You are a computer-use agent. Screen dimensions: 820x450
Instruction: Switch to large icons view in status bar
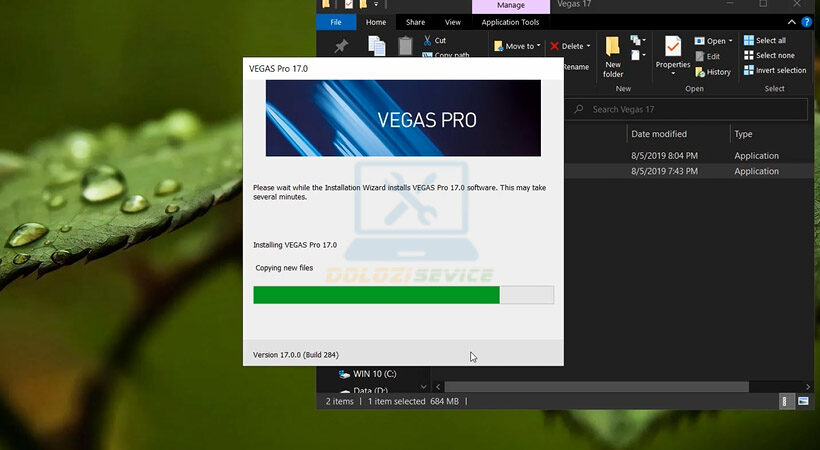805,401
